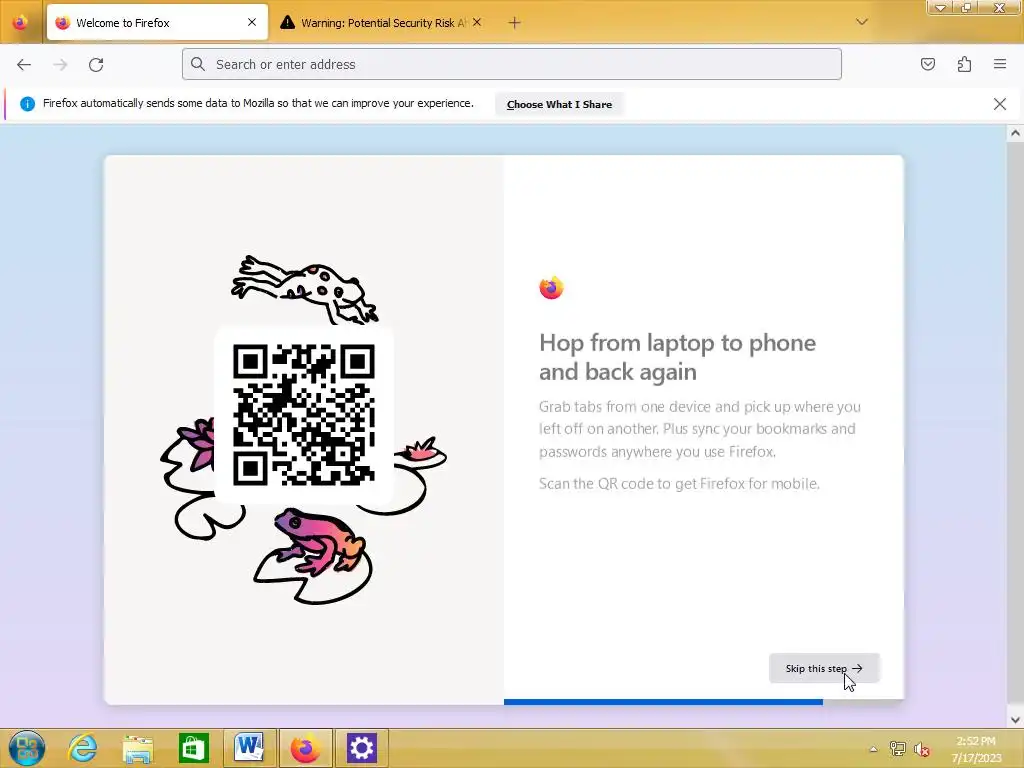Click the info icon in notification bar

point(27,104)
